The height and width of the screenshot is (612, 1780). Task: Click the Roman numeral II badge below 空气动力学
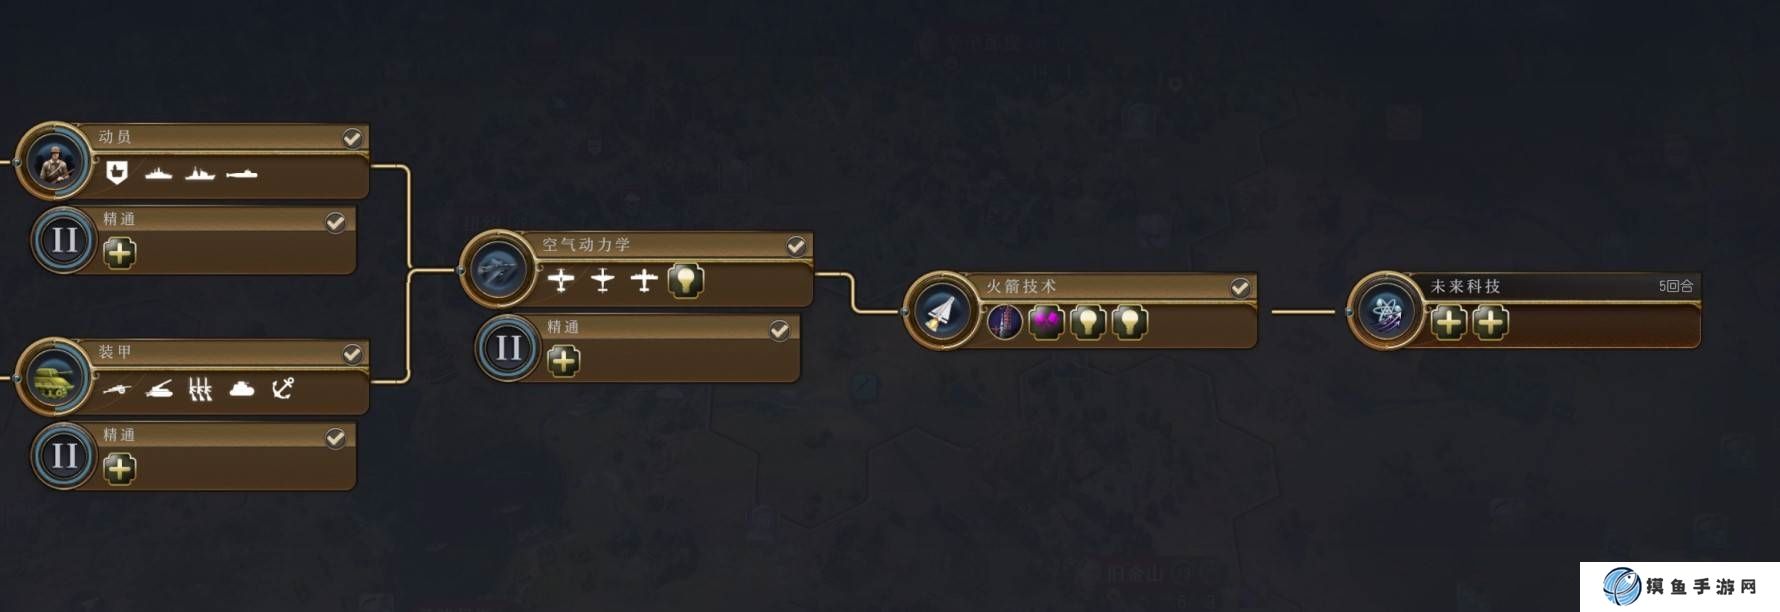click(508, 348)
